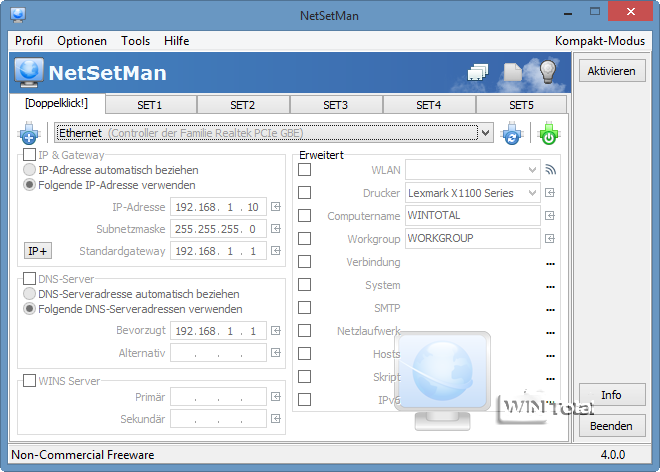The height and width of the screenshot is (472, 660).
Task: Tick the Workgroup checkbox
Action: [x=304, y=239]
